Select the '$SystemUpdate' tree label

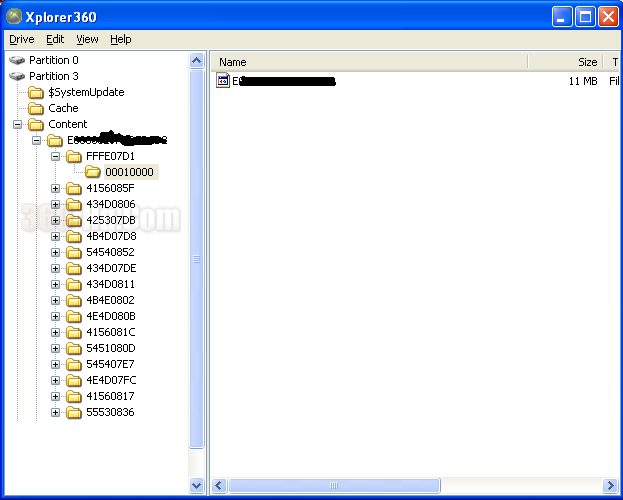(x=86, y=92)
